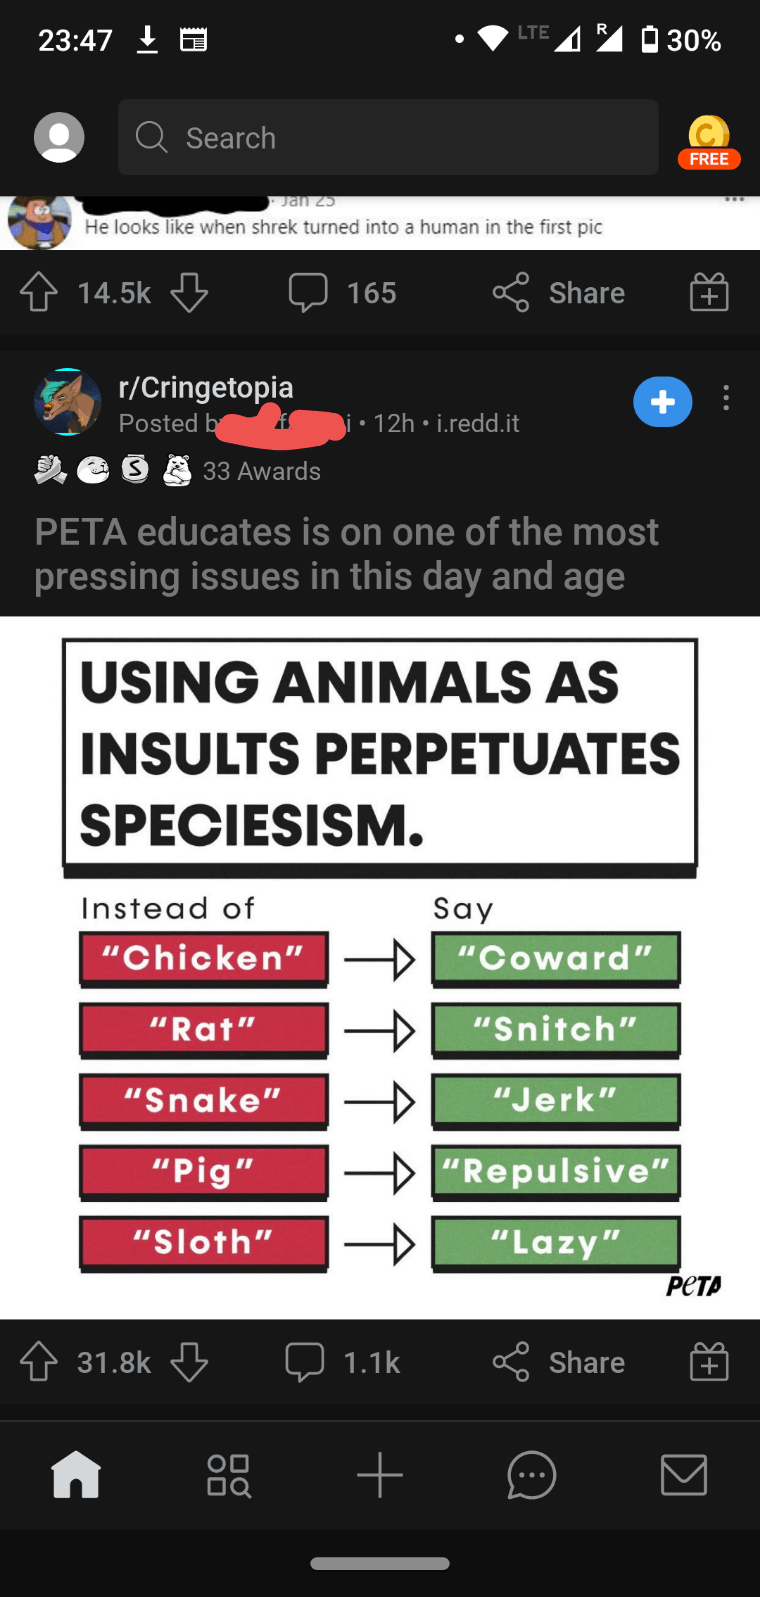The image size is (760, 1597).
Task: Open r/Cringetopia from the subreddit name
Action: 206,387
